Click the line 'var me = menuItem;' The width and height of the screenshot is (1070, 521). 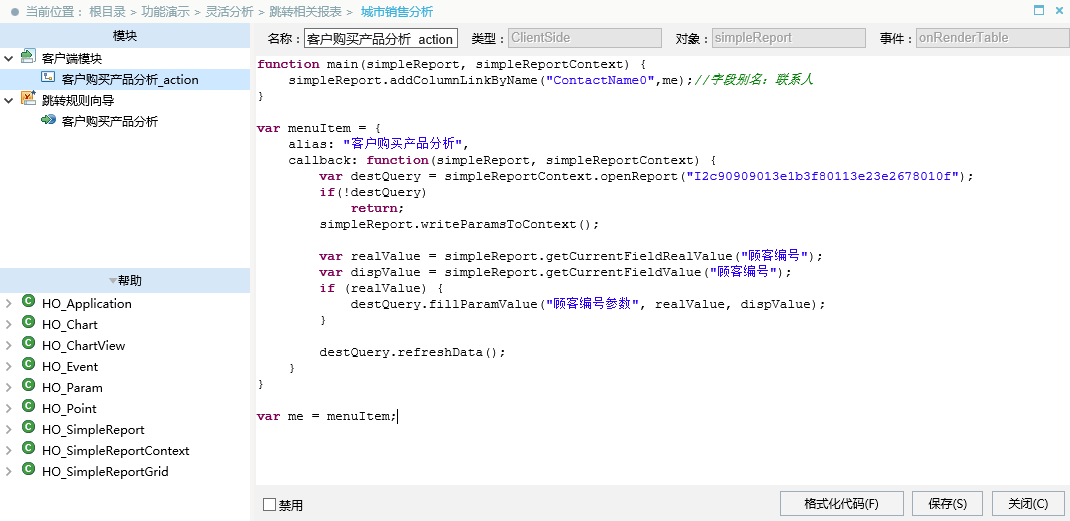coord(326,416)
